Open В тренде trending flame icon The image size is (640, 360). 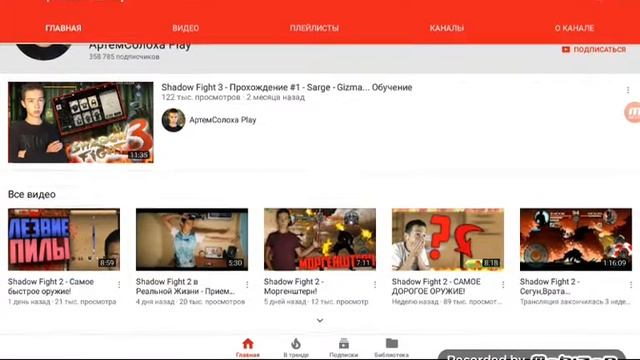tap(296, 348)
